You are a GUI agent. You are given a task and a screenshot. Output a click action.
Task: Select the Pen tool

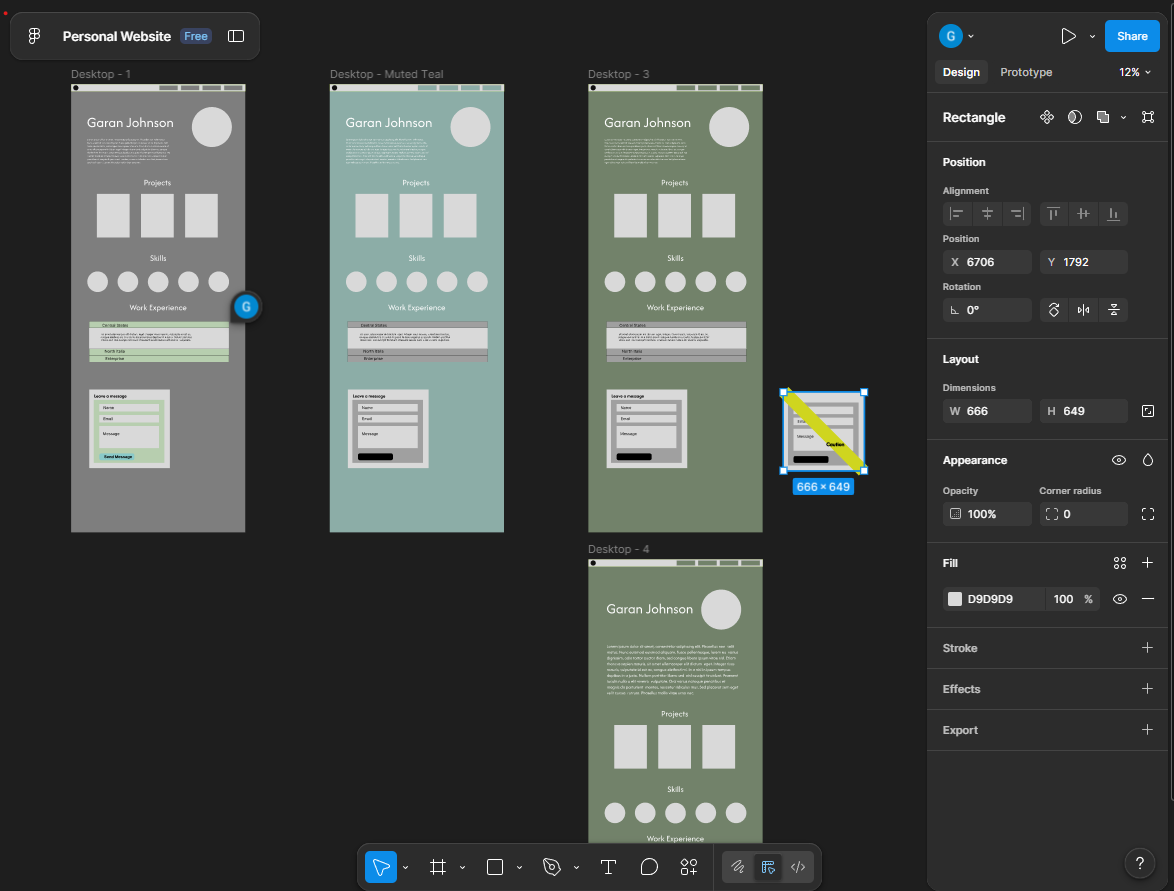[x=554, y=867]
